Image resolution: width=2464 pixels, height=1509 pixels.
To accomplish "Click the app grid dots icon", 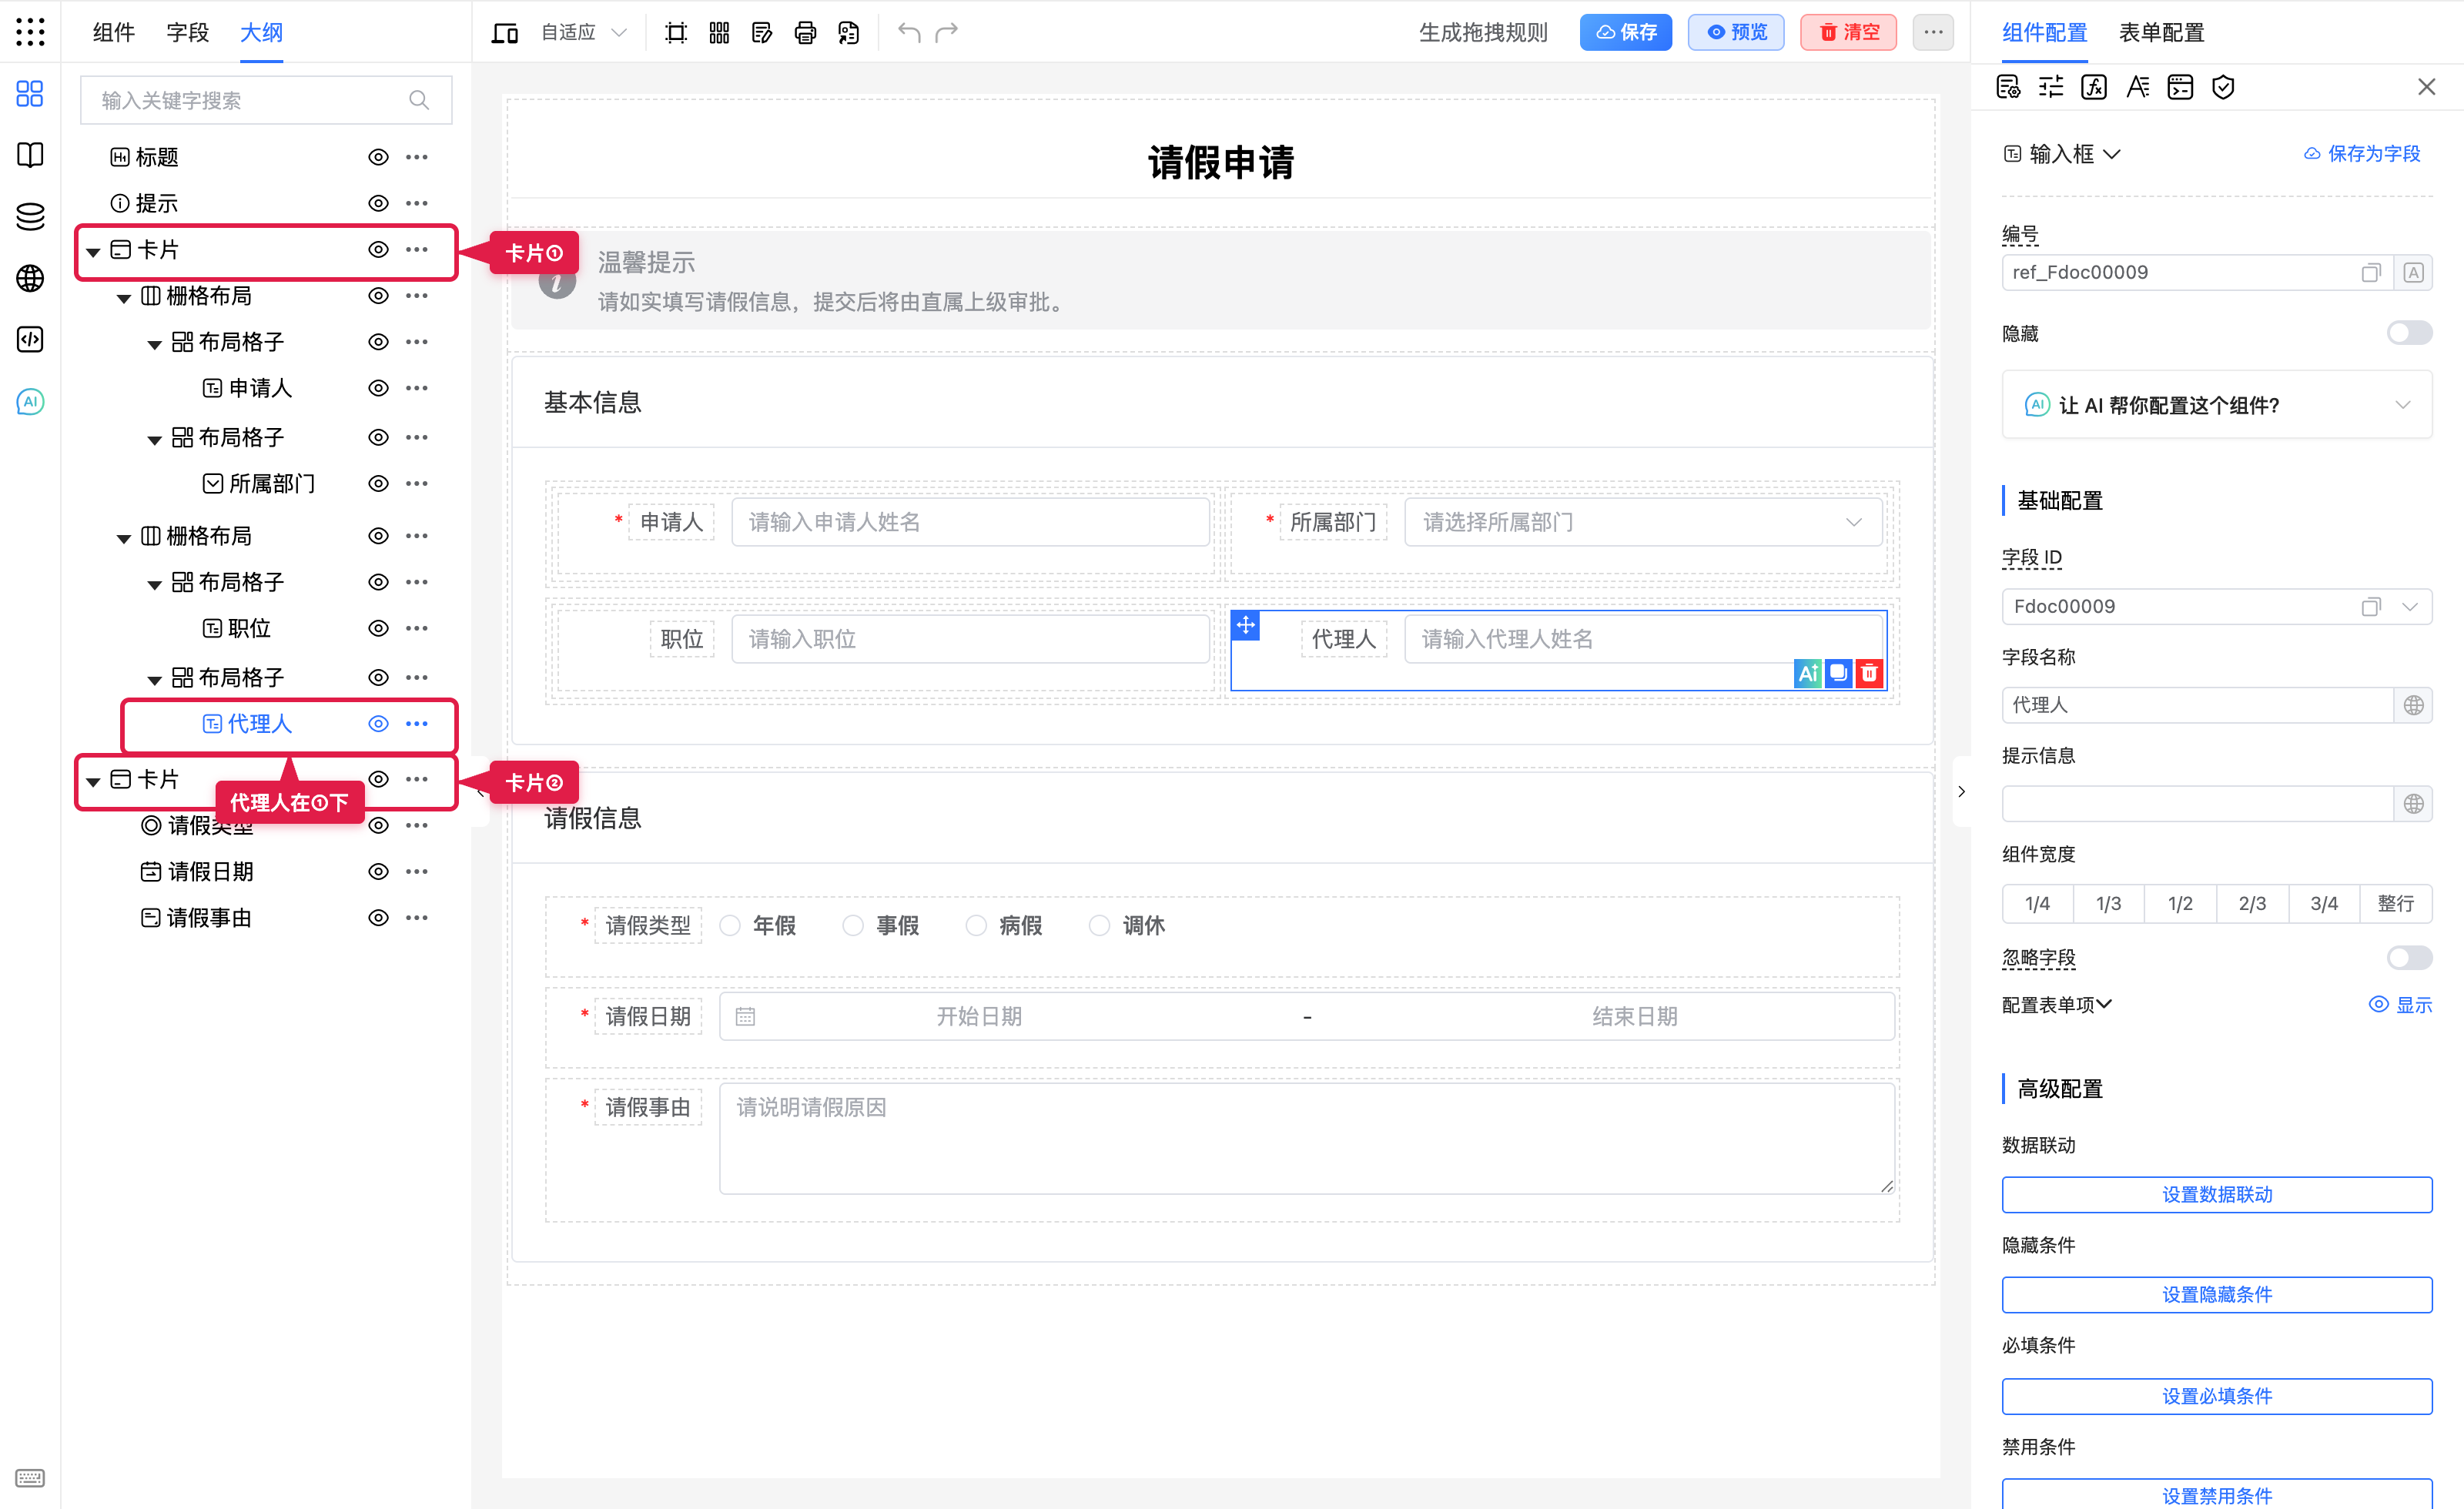I will click(x=30, y=32).
